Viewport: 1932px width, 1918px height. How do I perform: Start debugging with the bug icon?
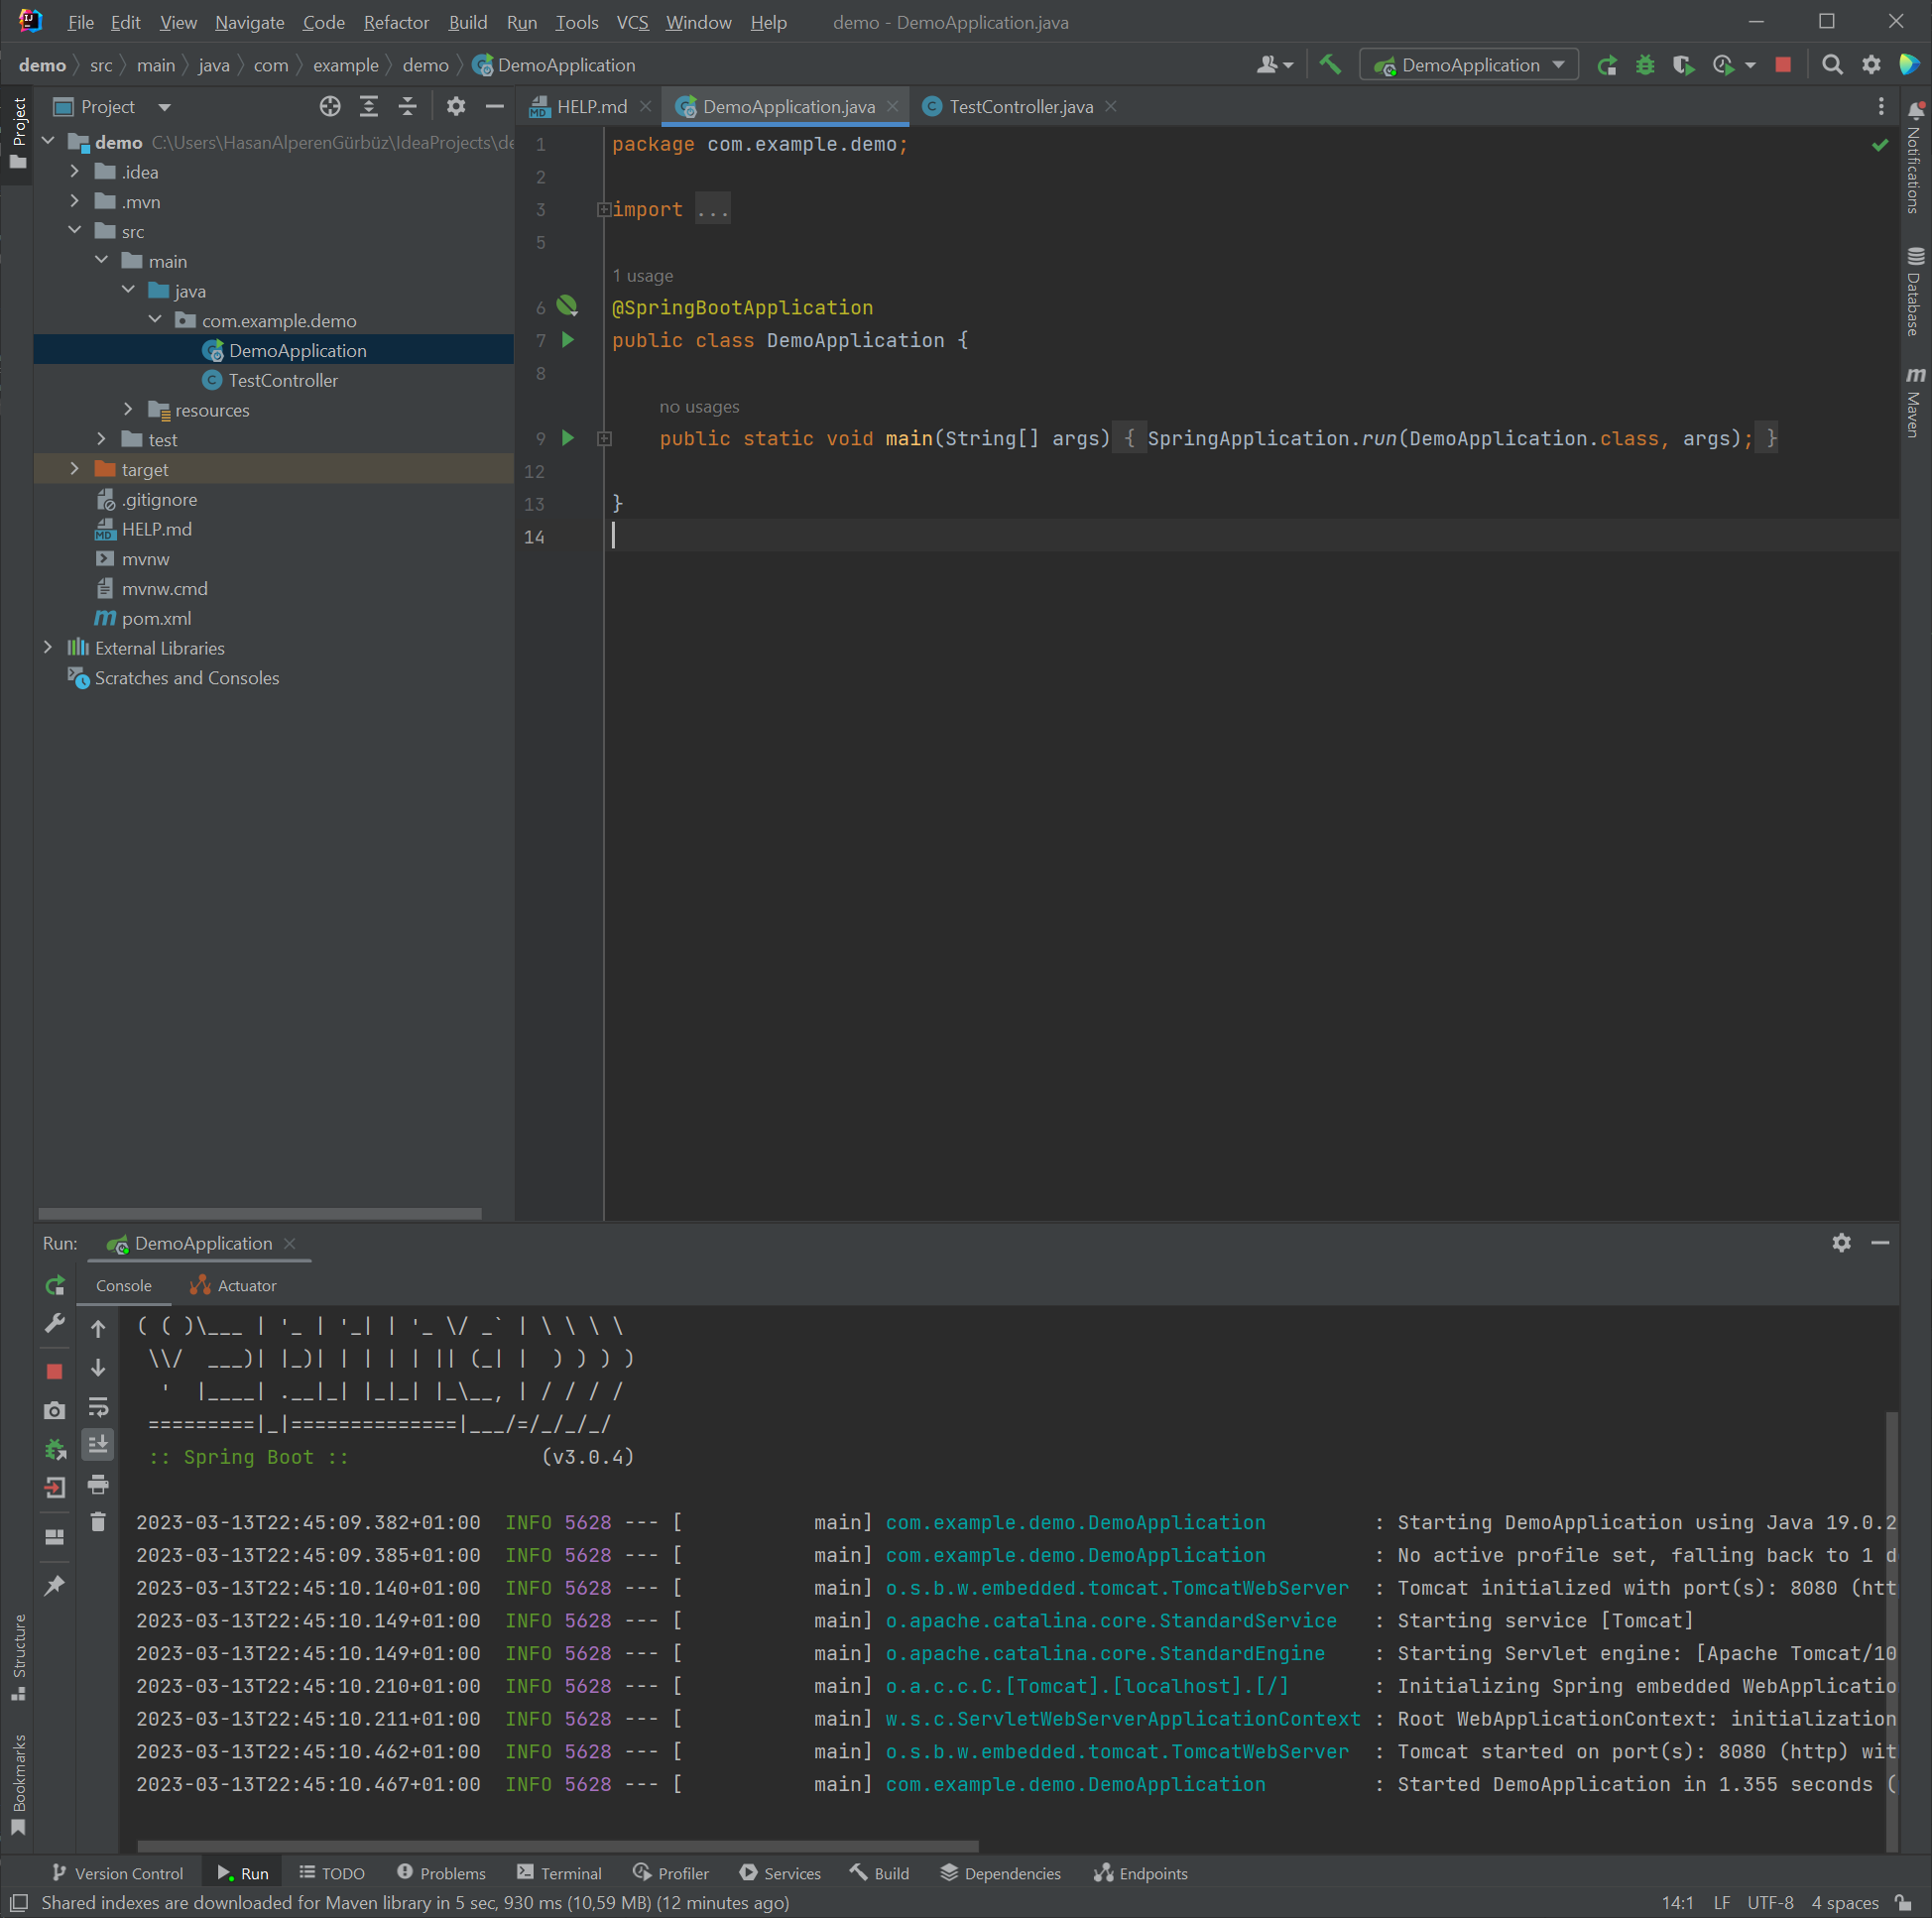tap(1645, 65)
